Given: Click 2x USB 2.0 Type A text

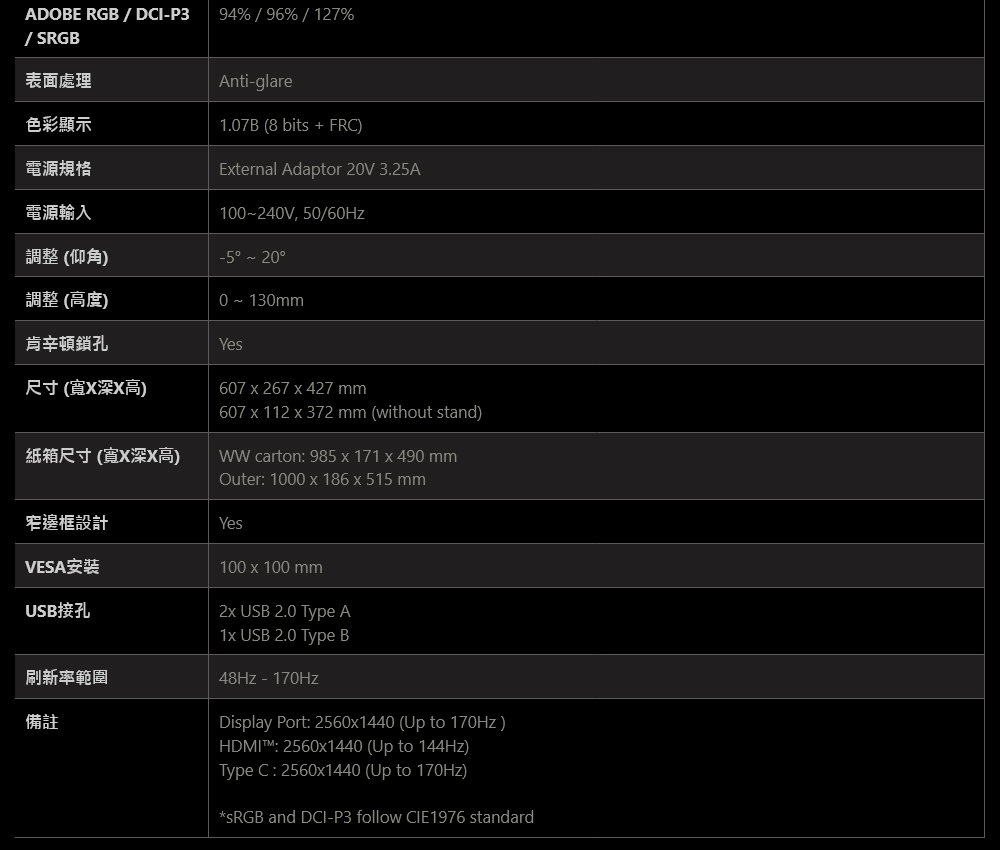Looking at the screenshot, I should pos(284,611).
